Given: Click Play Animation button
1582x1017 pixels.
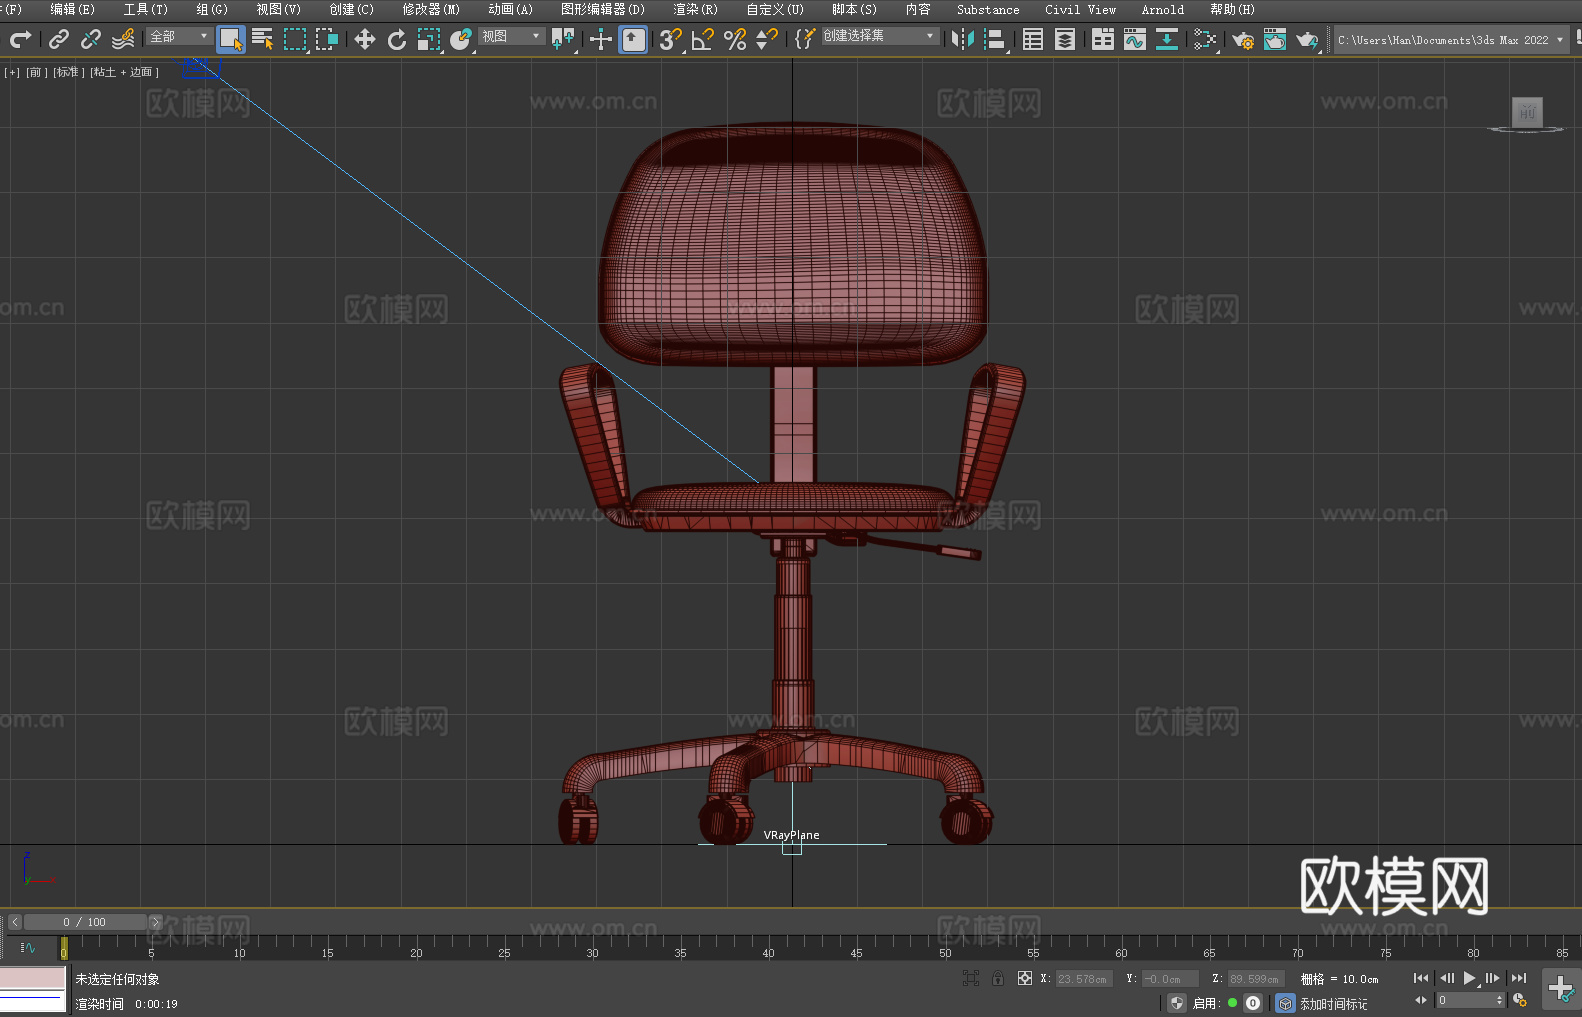Looking at the screenshot, I should (1469, 978).
